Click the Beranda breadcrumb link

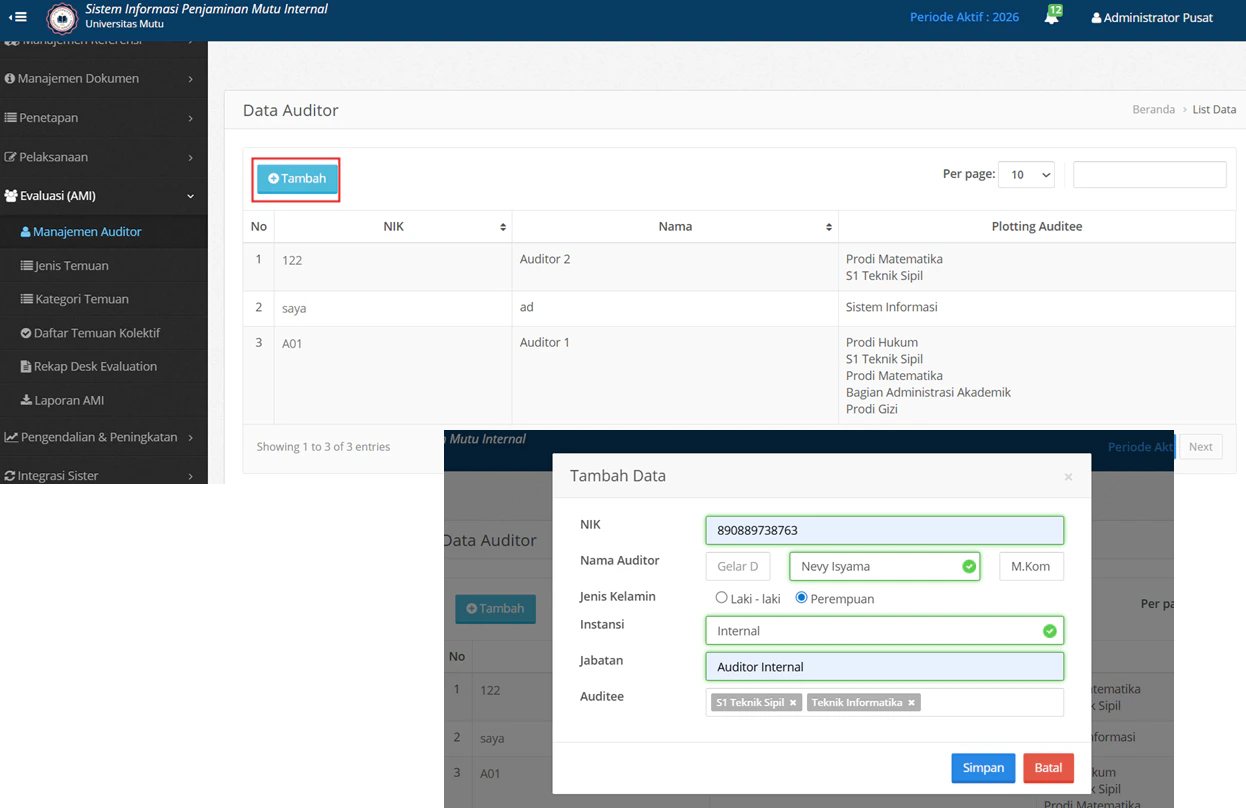click(x=1153, y=109)
